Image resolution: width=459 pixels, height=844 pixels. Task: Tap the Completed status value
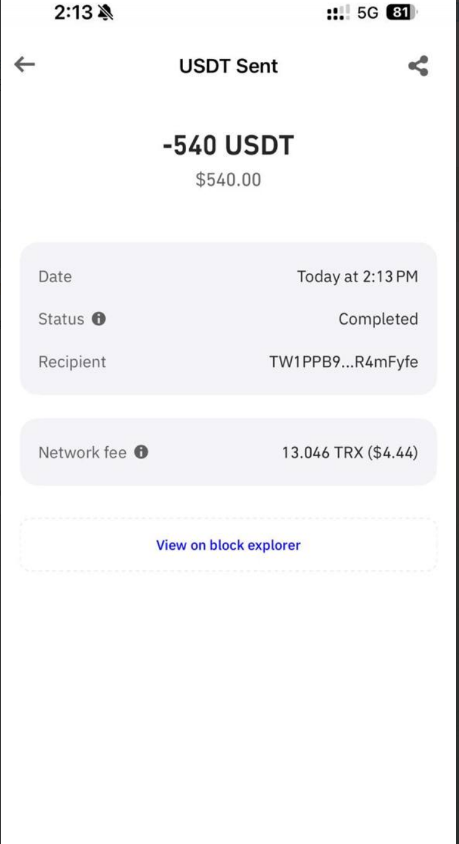click(x=378, y=319)
